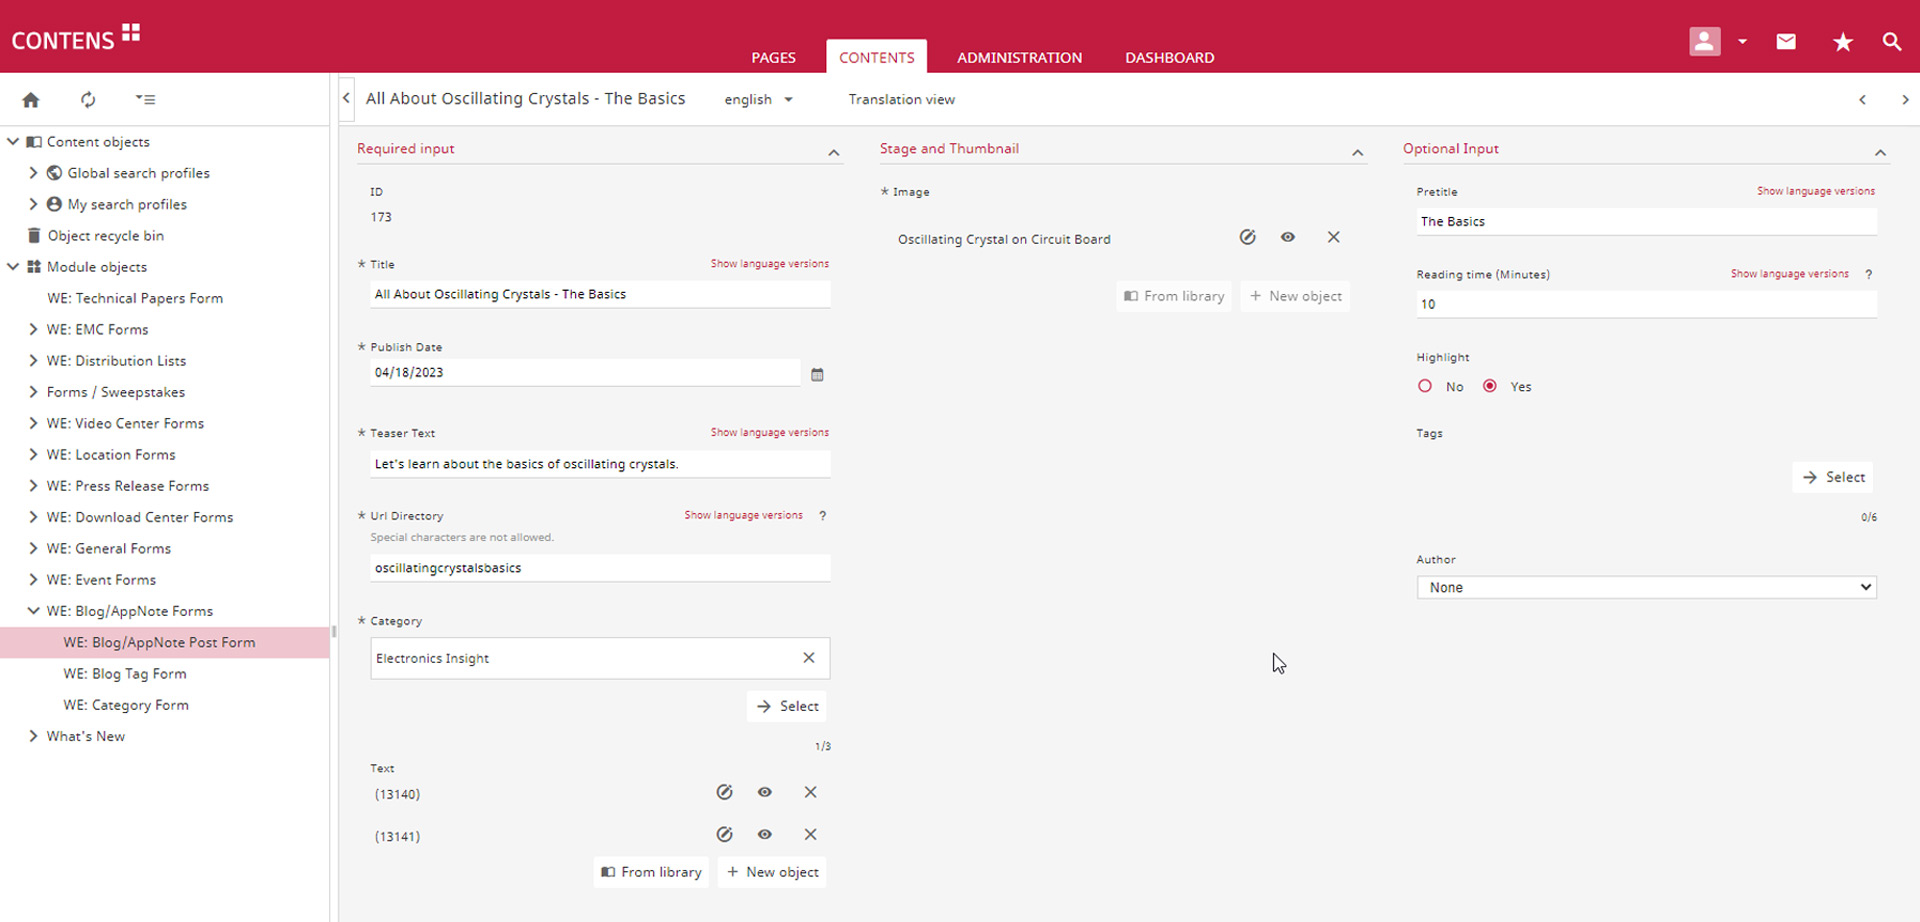The image size is (1920, 922).
Task: Click the favorites star icon
Action: (1842, 42)
